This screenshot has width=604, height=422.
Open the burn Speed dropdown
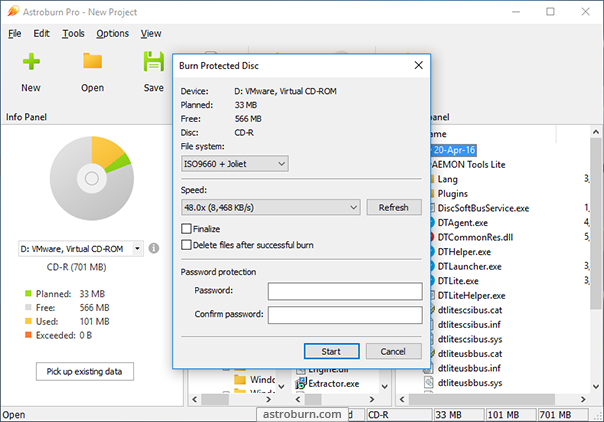(x=271, y=208)
